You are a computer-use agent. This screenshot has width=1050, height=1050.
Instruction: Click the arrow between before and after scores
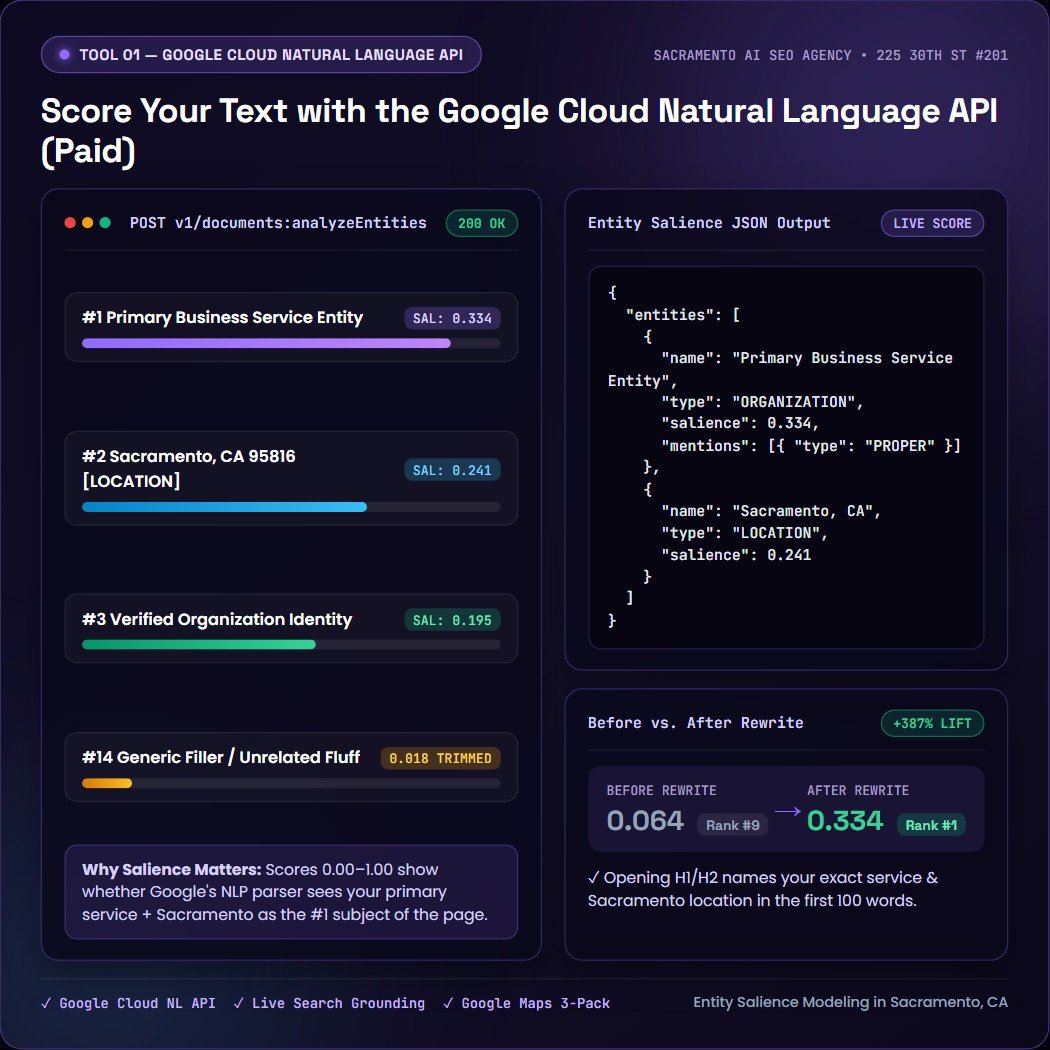(788, 811)
